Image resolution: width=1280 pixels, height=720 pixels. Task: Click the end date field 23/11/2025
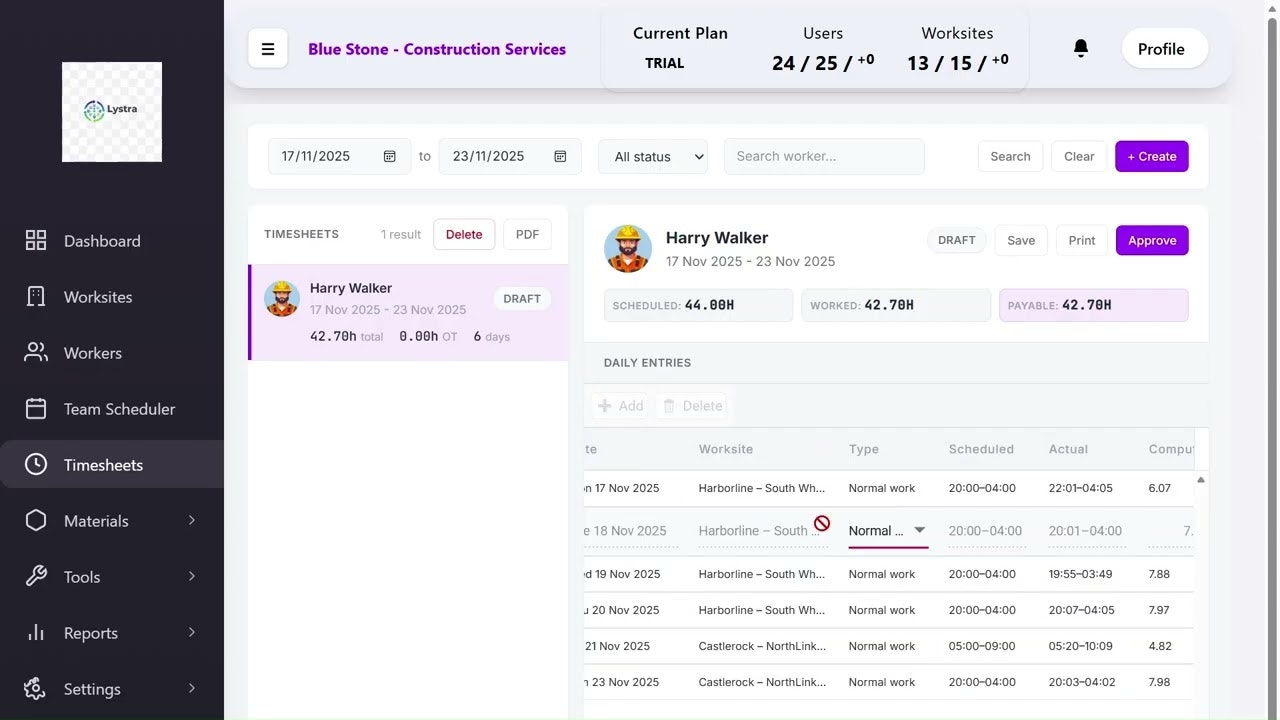pyautogui.click(x=510, y=156)
